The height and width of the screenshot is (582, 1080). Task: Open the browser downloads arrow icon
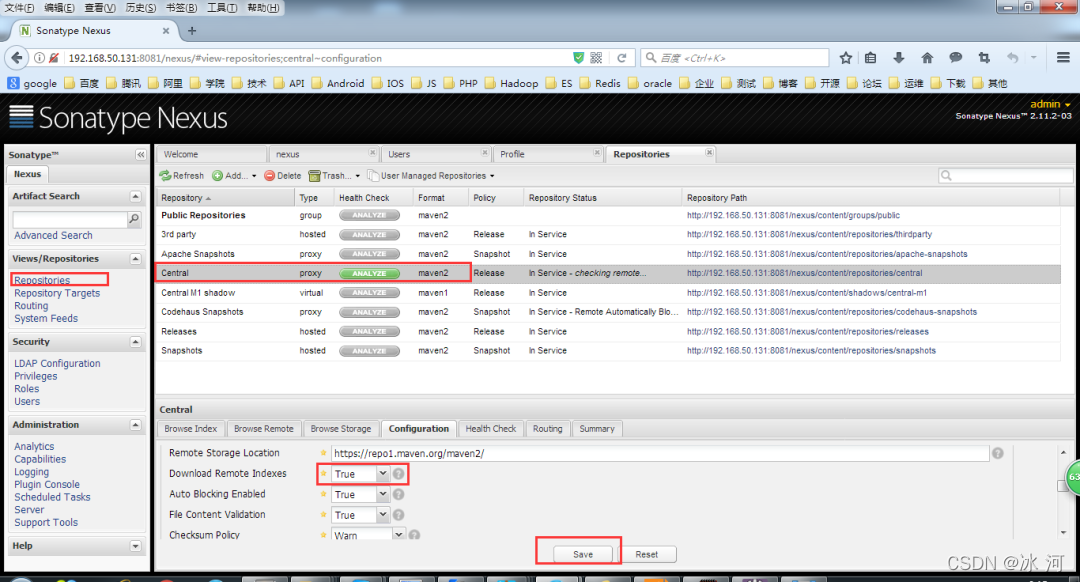coord(899,58)
